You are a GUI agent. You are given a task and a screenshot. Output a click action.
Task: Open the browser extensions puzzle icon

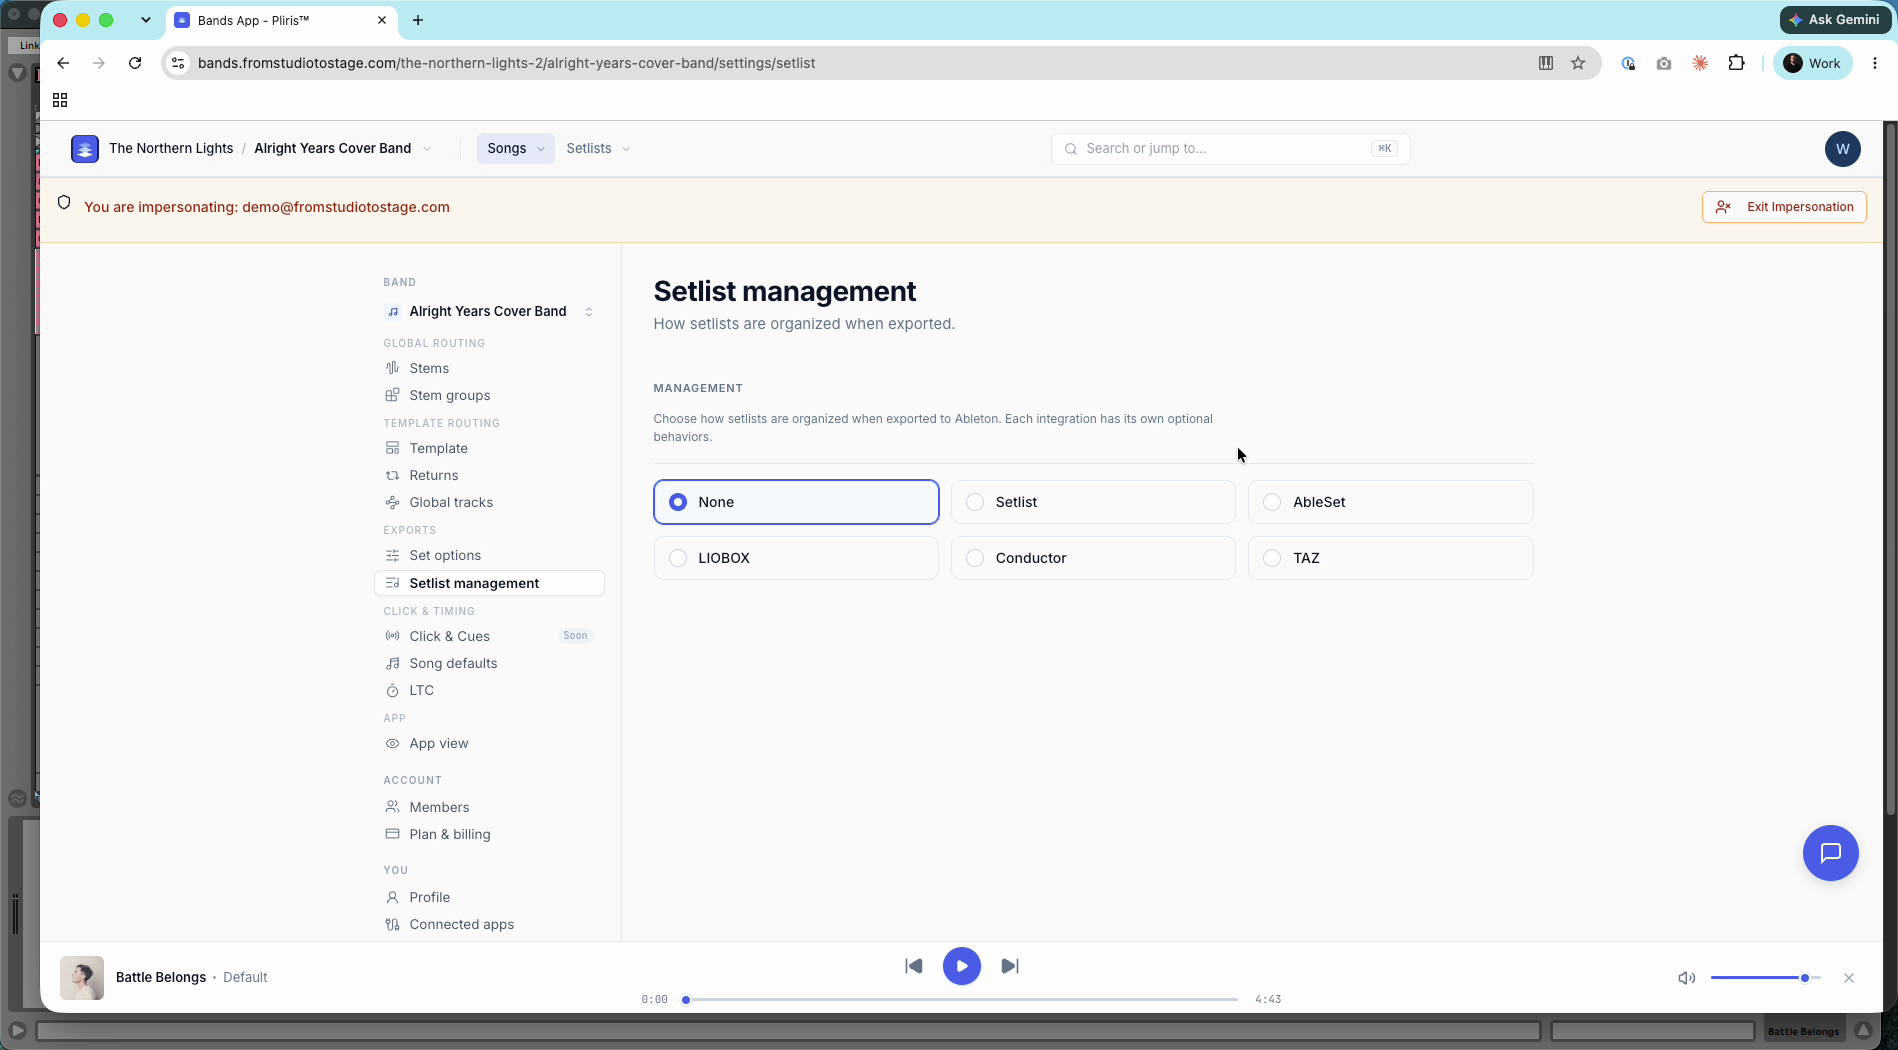(x=1736, y=63)
